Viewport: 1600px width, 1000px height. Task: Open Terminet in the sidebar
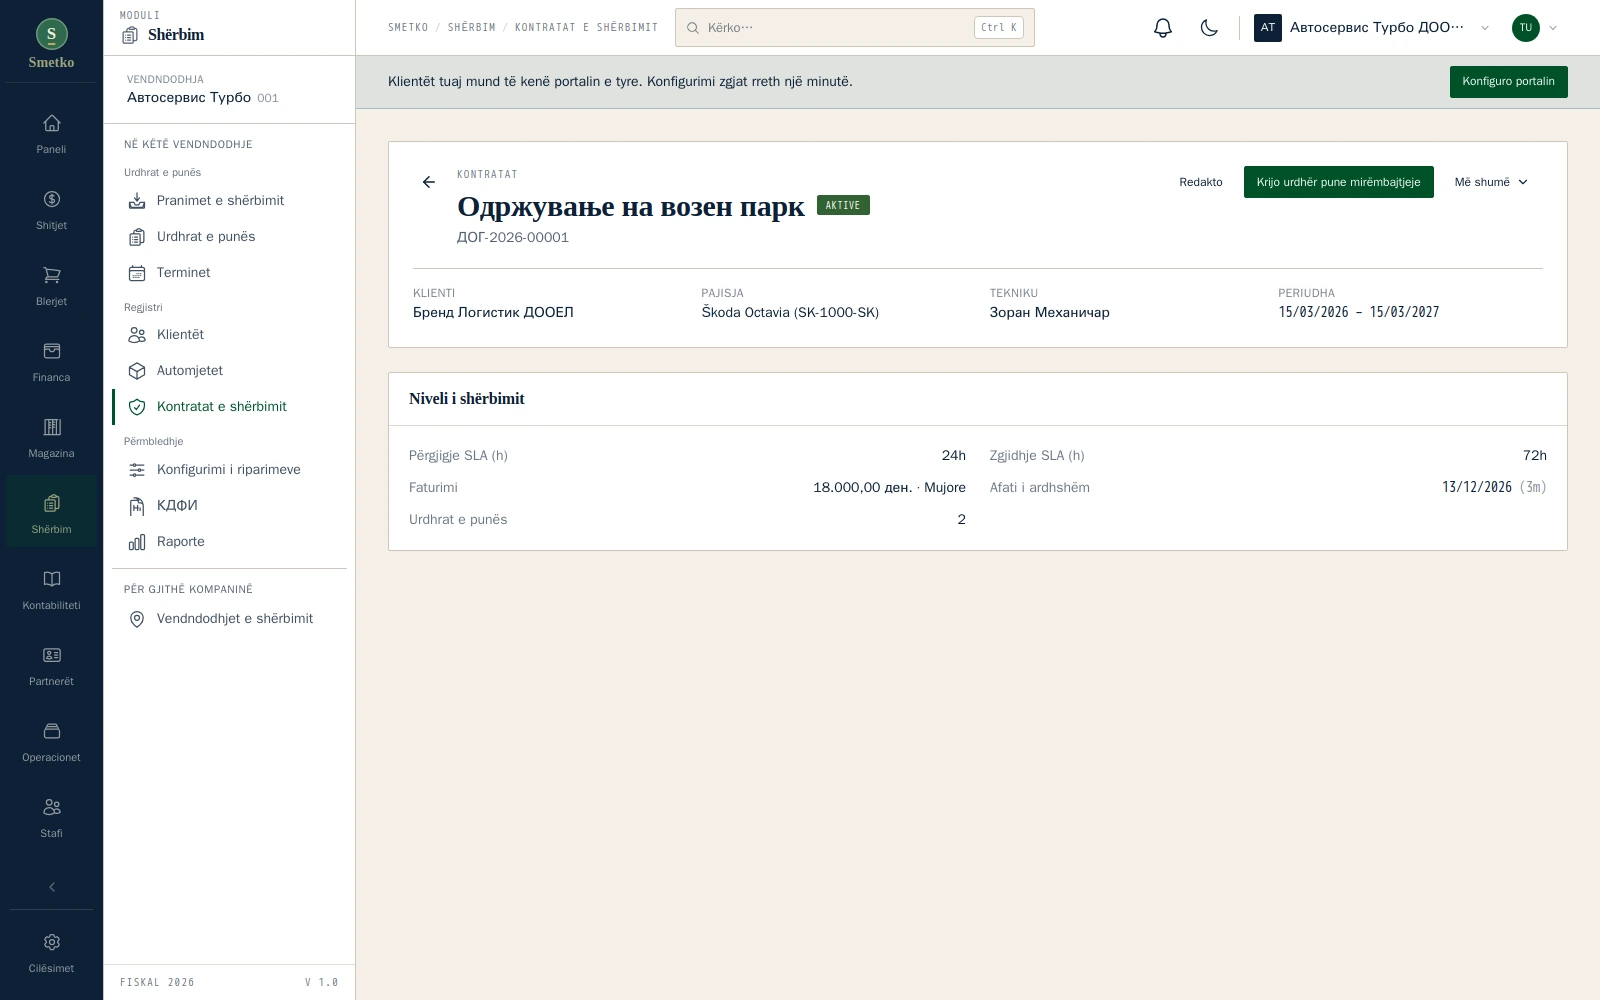click(229, 273)
